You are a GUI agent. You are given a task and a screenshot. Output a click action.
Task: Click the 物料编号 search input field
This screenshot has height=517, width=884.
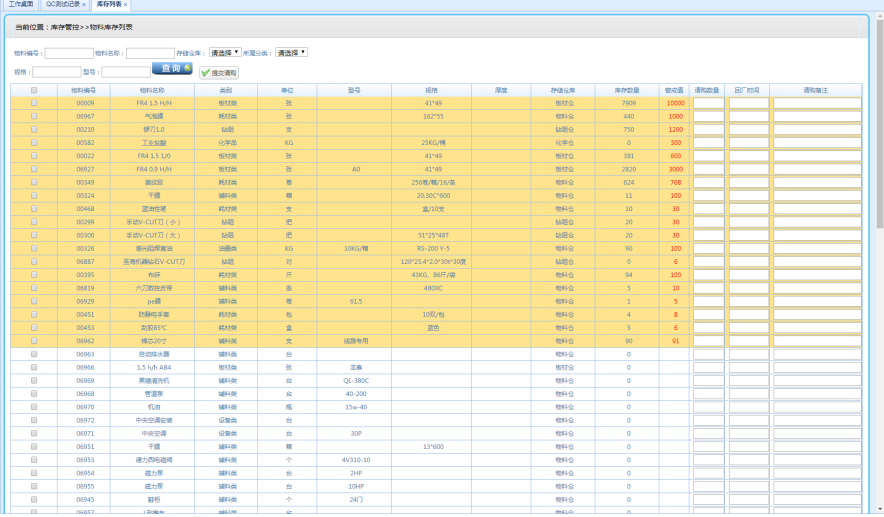(x=69, y=53)
